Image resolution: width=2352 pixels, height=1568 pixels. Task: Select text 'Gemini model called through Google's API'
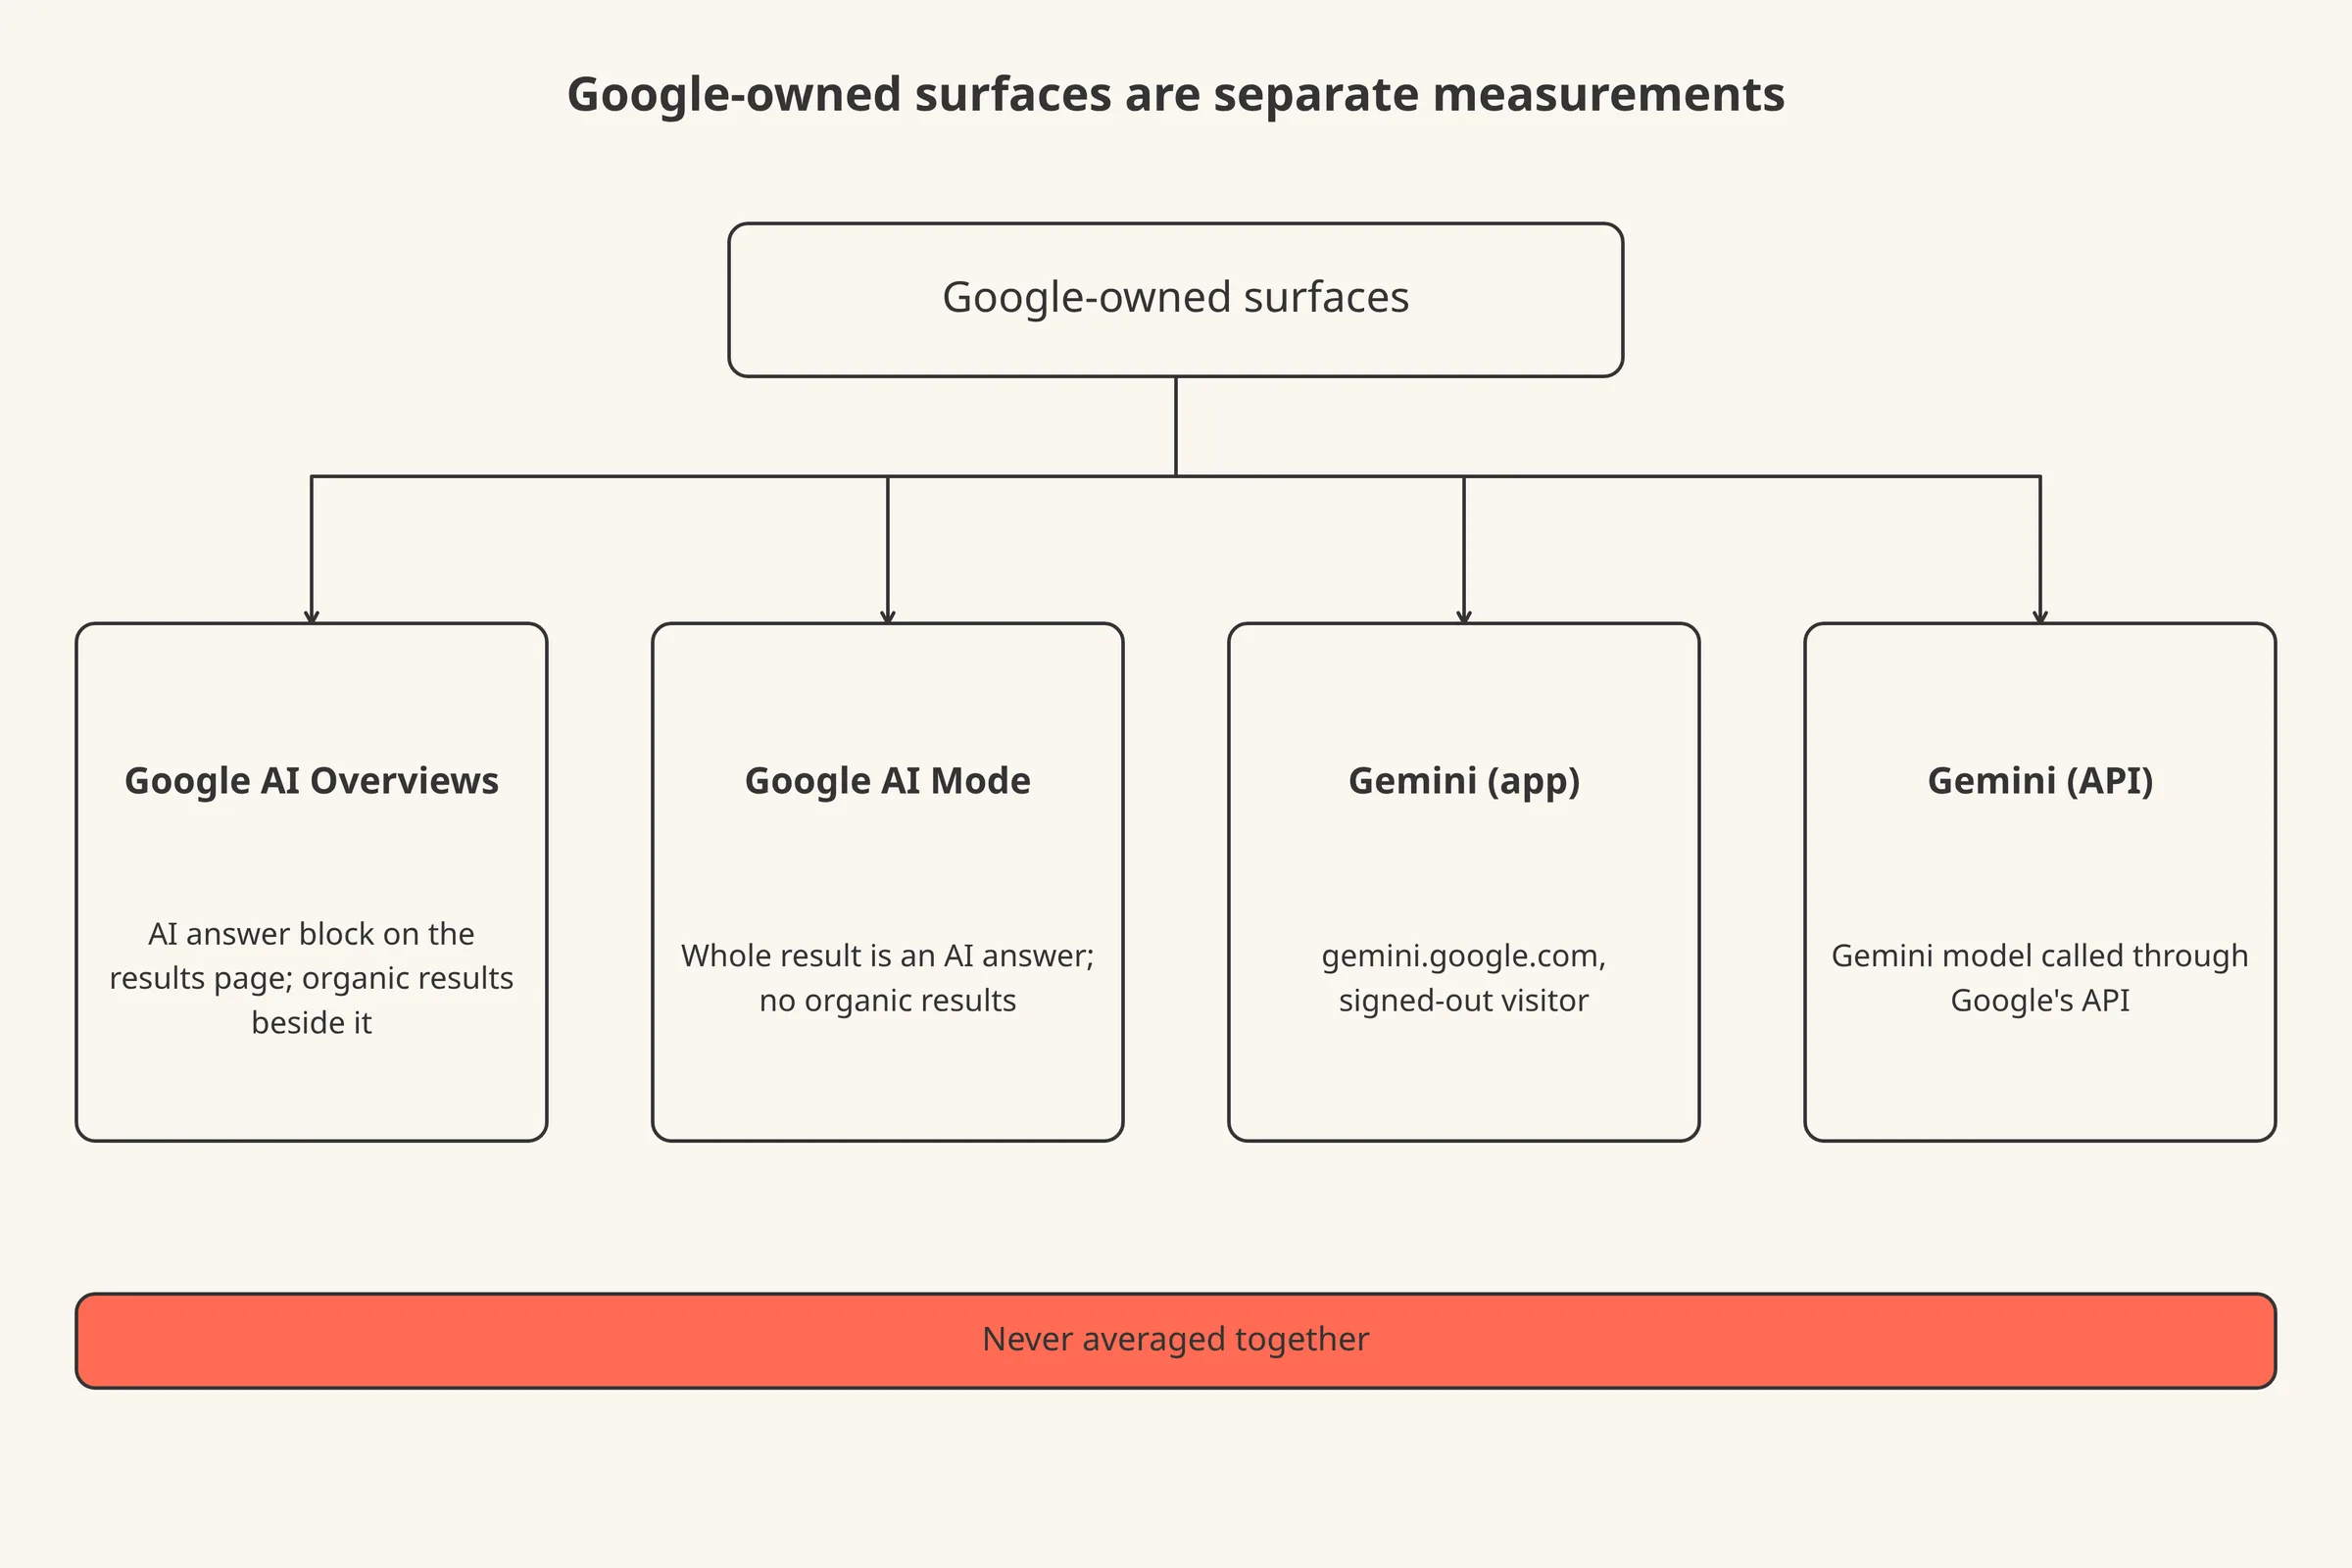point(2040,978)
